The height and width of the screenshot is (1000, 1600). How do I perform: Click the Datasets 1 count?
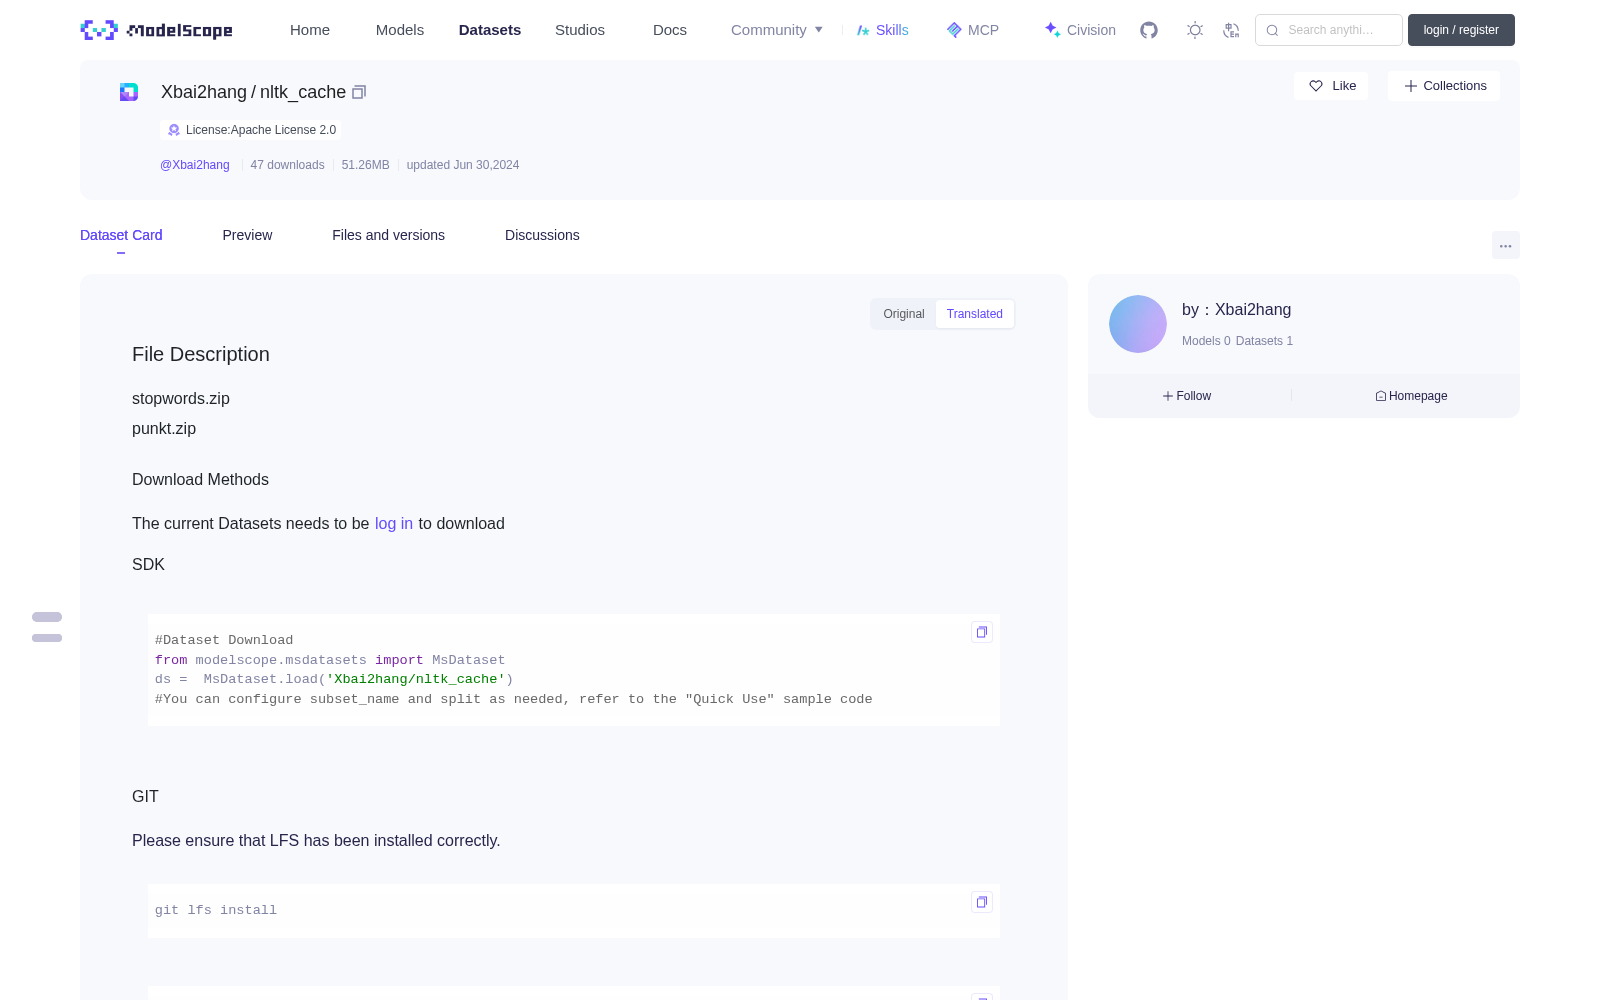click(1264, 341)
